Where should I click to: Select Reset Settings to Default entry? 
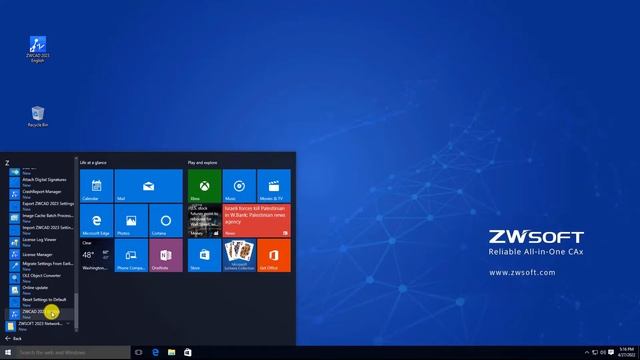41,302
